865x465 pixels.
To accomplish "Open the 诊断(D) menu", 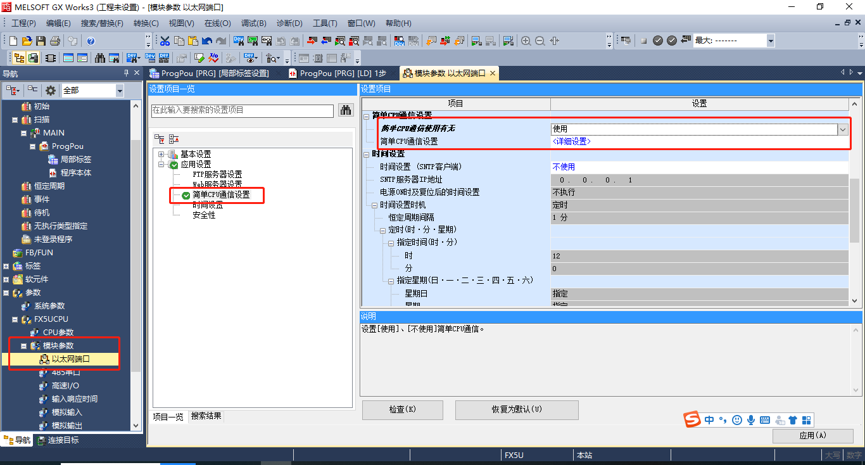I will [x=289, y=23].
